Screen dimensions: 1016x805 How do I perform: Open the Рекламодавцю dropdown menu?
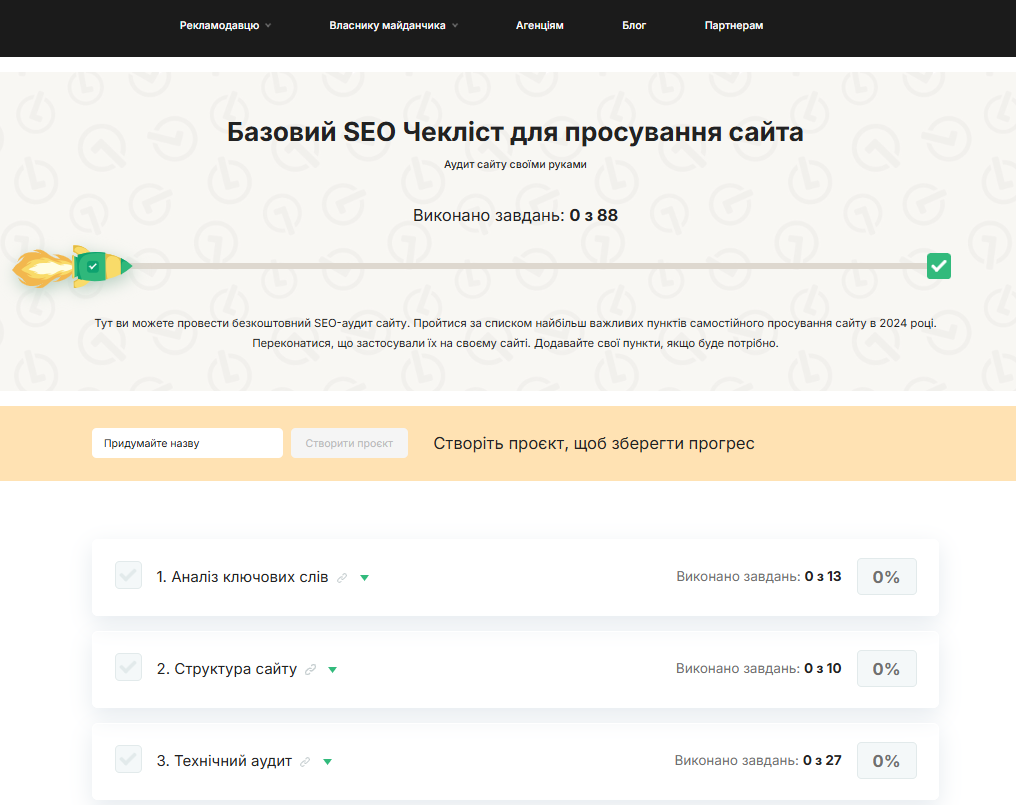(225, 26)
